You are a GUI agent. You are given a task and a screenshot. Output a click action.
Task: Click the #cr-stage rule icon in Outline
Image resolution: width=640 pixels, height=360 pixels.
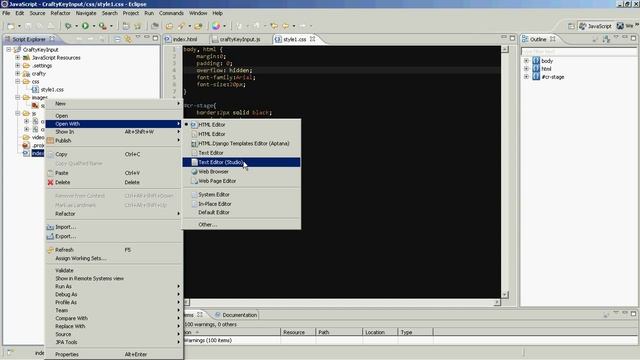[536, 76]
